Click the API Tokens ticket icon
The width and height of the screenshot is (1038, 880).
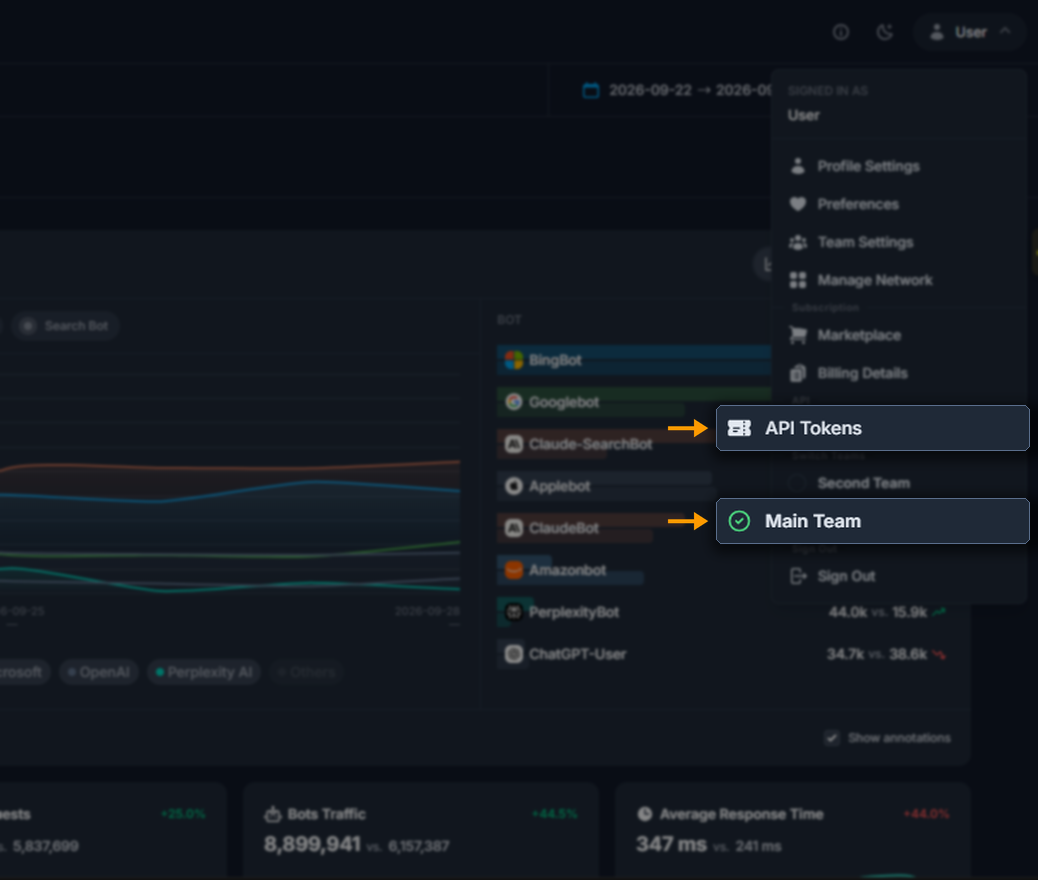pos(739,428)
